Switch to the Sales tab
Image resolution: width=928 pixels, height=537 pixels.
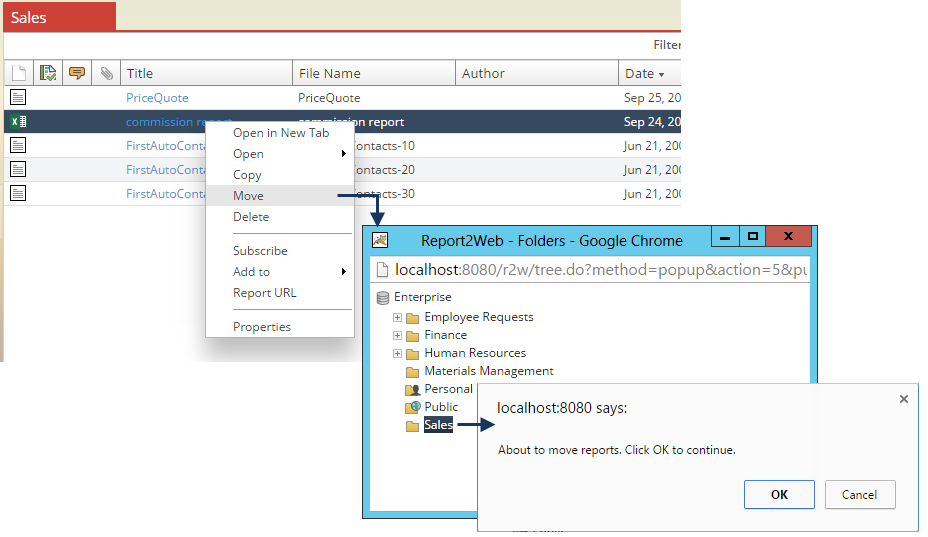60,17
